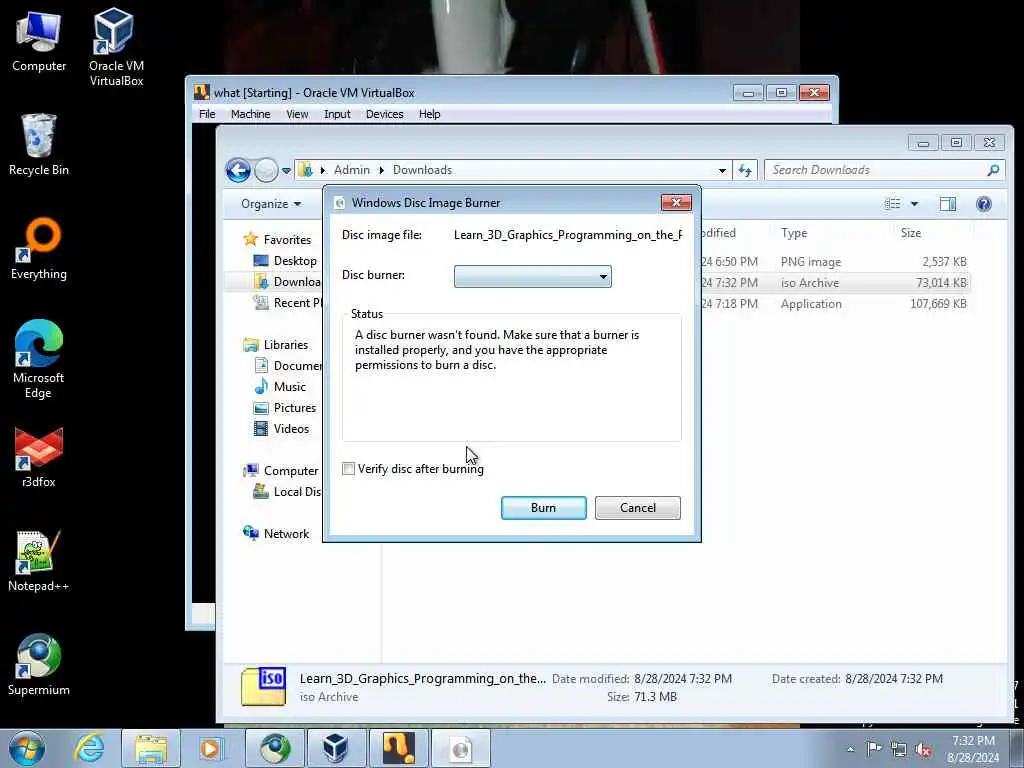The image size is (1024, 768).
Task: Switch to Disc Image Burner taskbar button
Action: (x=460, y=748)
